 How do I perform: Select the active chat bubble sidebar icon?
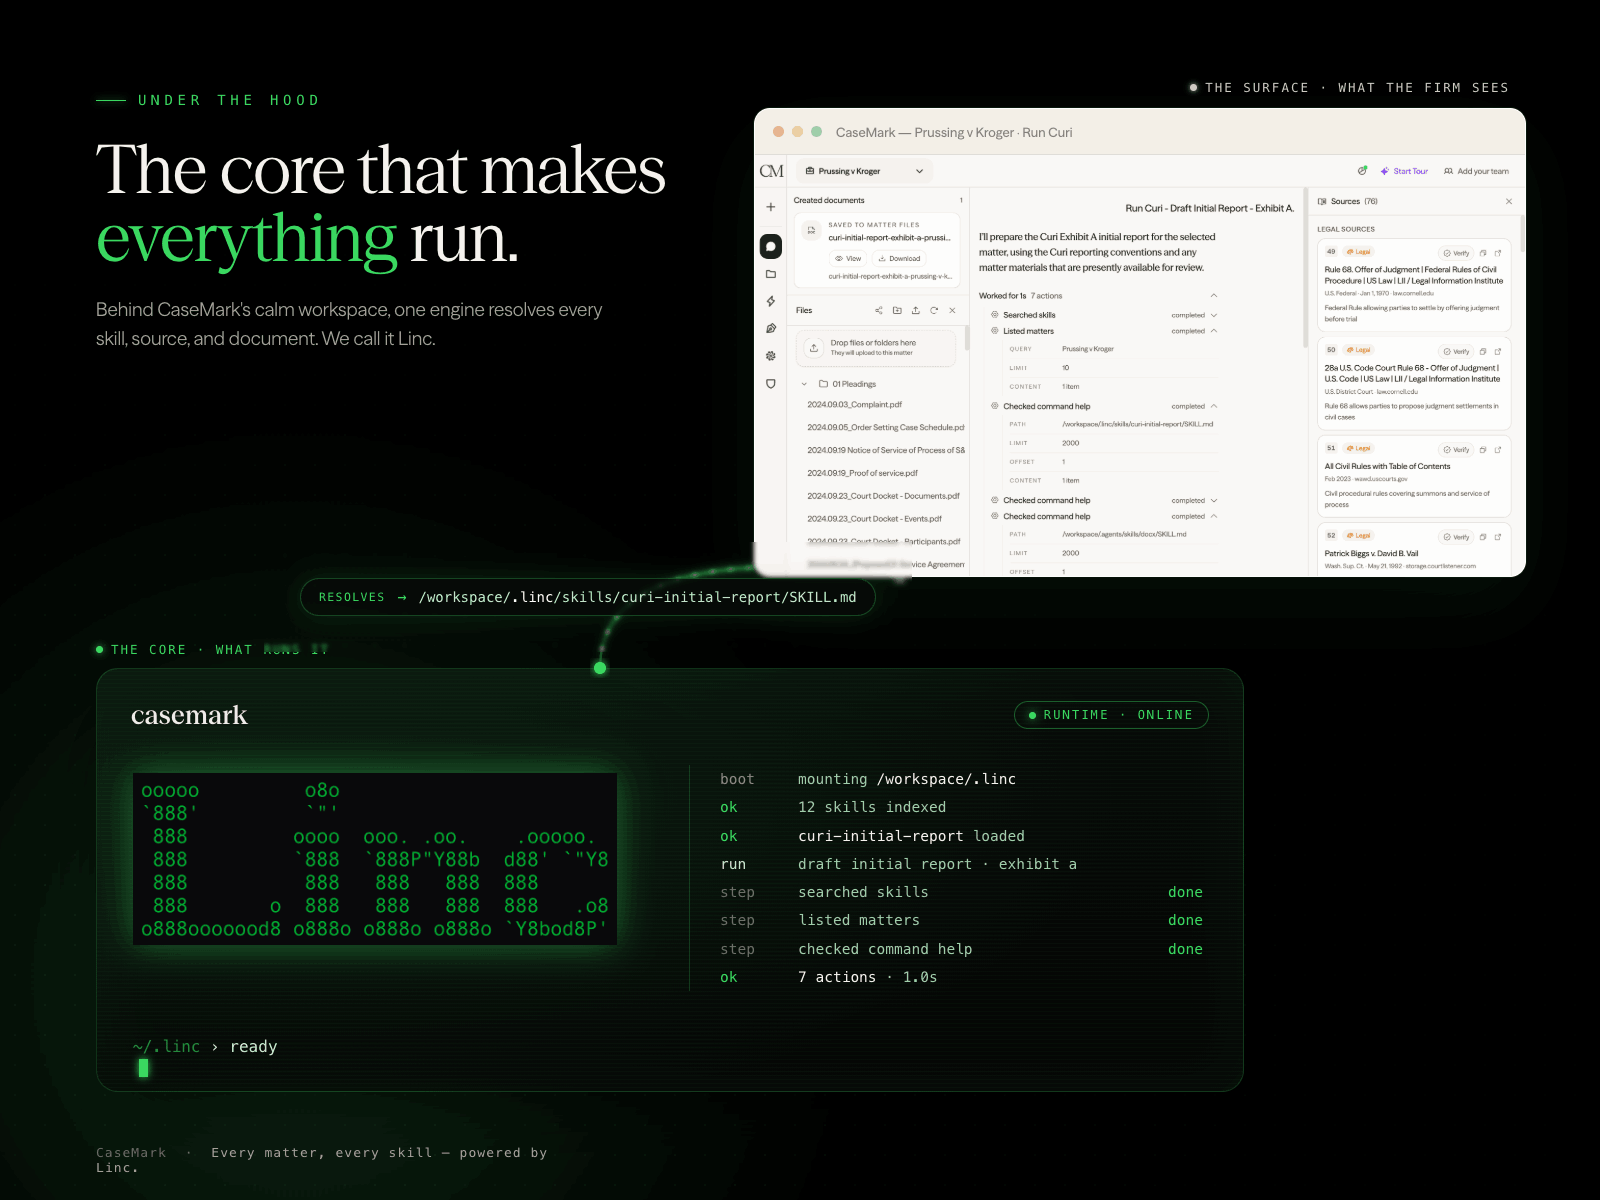(771, 246)
